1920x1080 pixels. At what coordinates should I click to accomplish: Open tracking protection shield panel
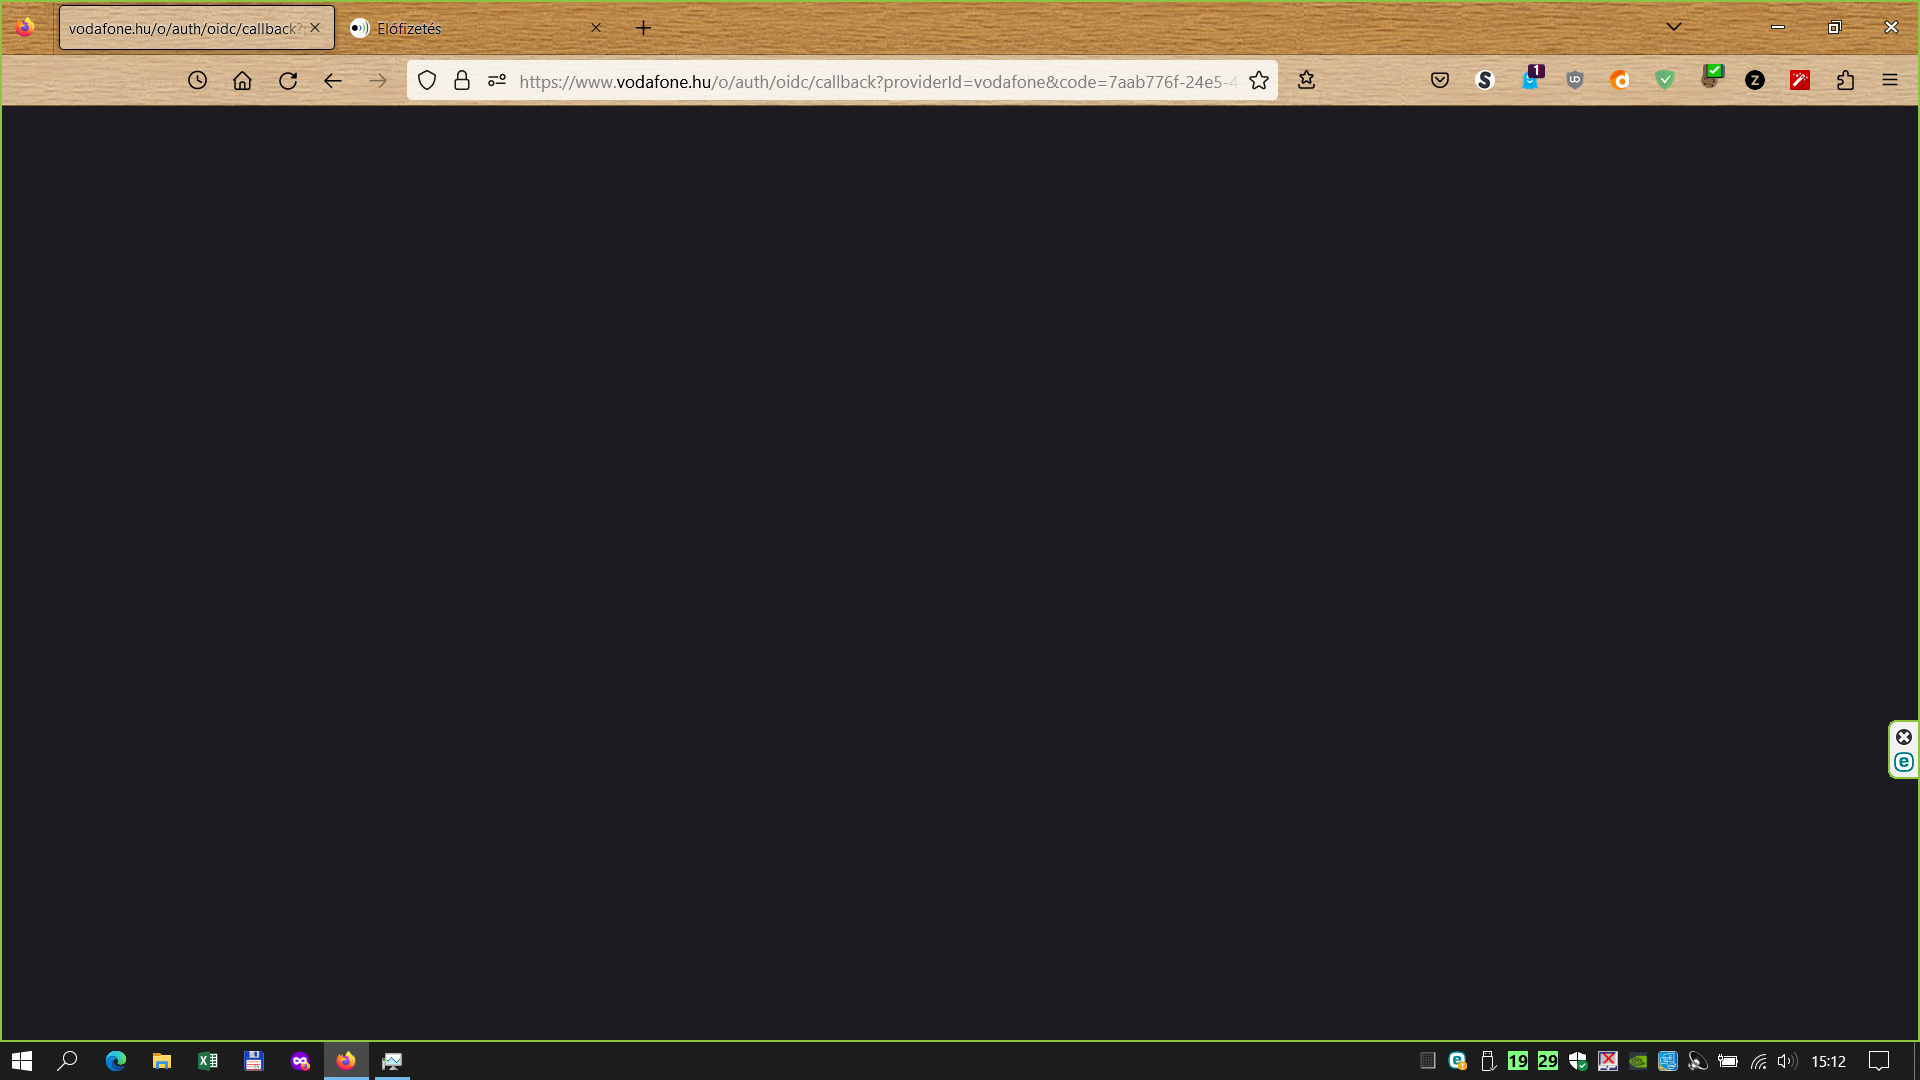tap(427, 81)
